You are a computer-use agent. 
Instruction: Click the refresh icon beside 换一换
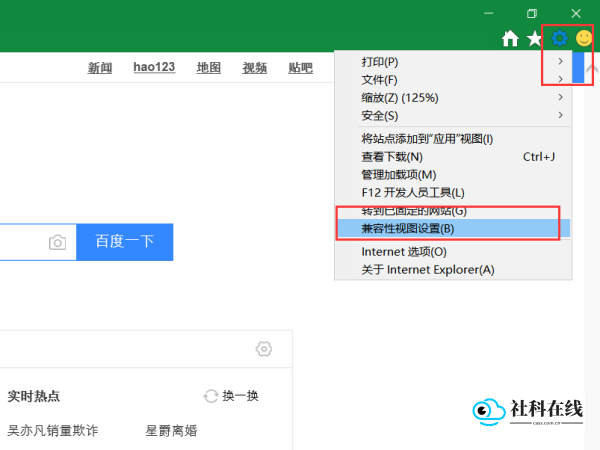[x=211, y=396]
